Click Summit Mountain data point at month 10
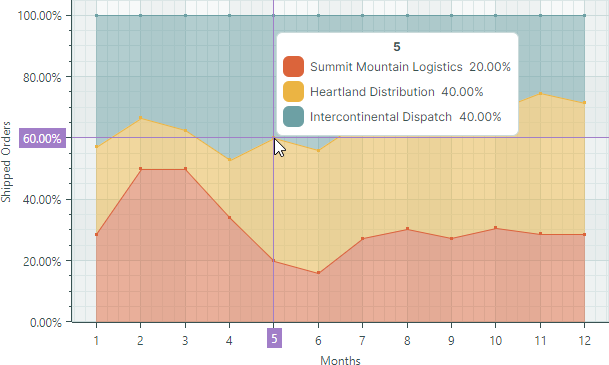609x365 pixels. pos(496,228)
